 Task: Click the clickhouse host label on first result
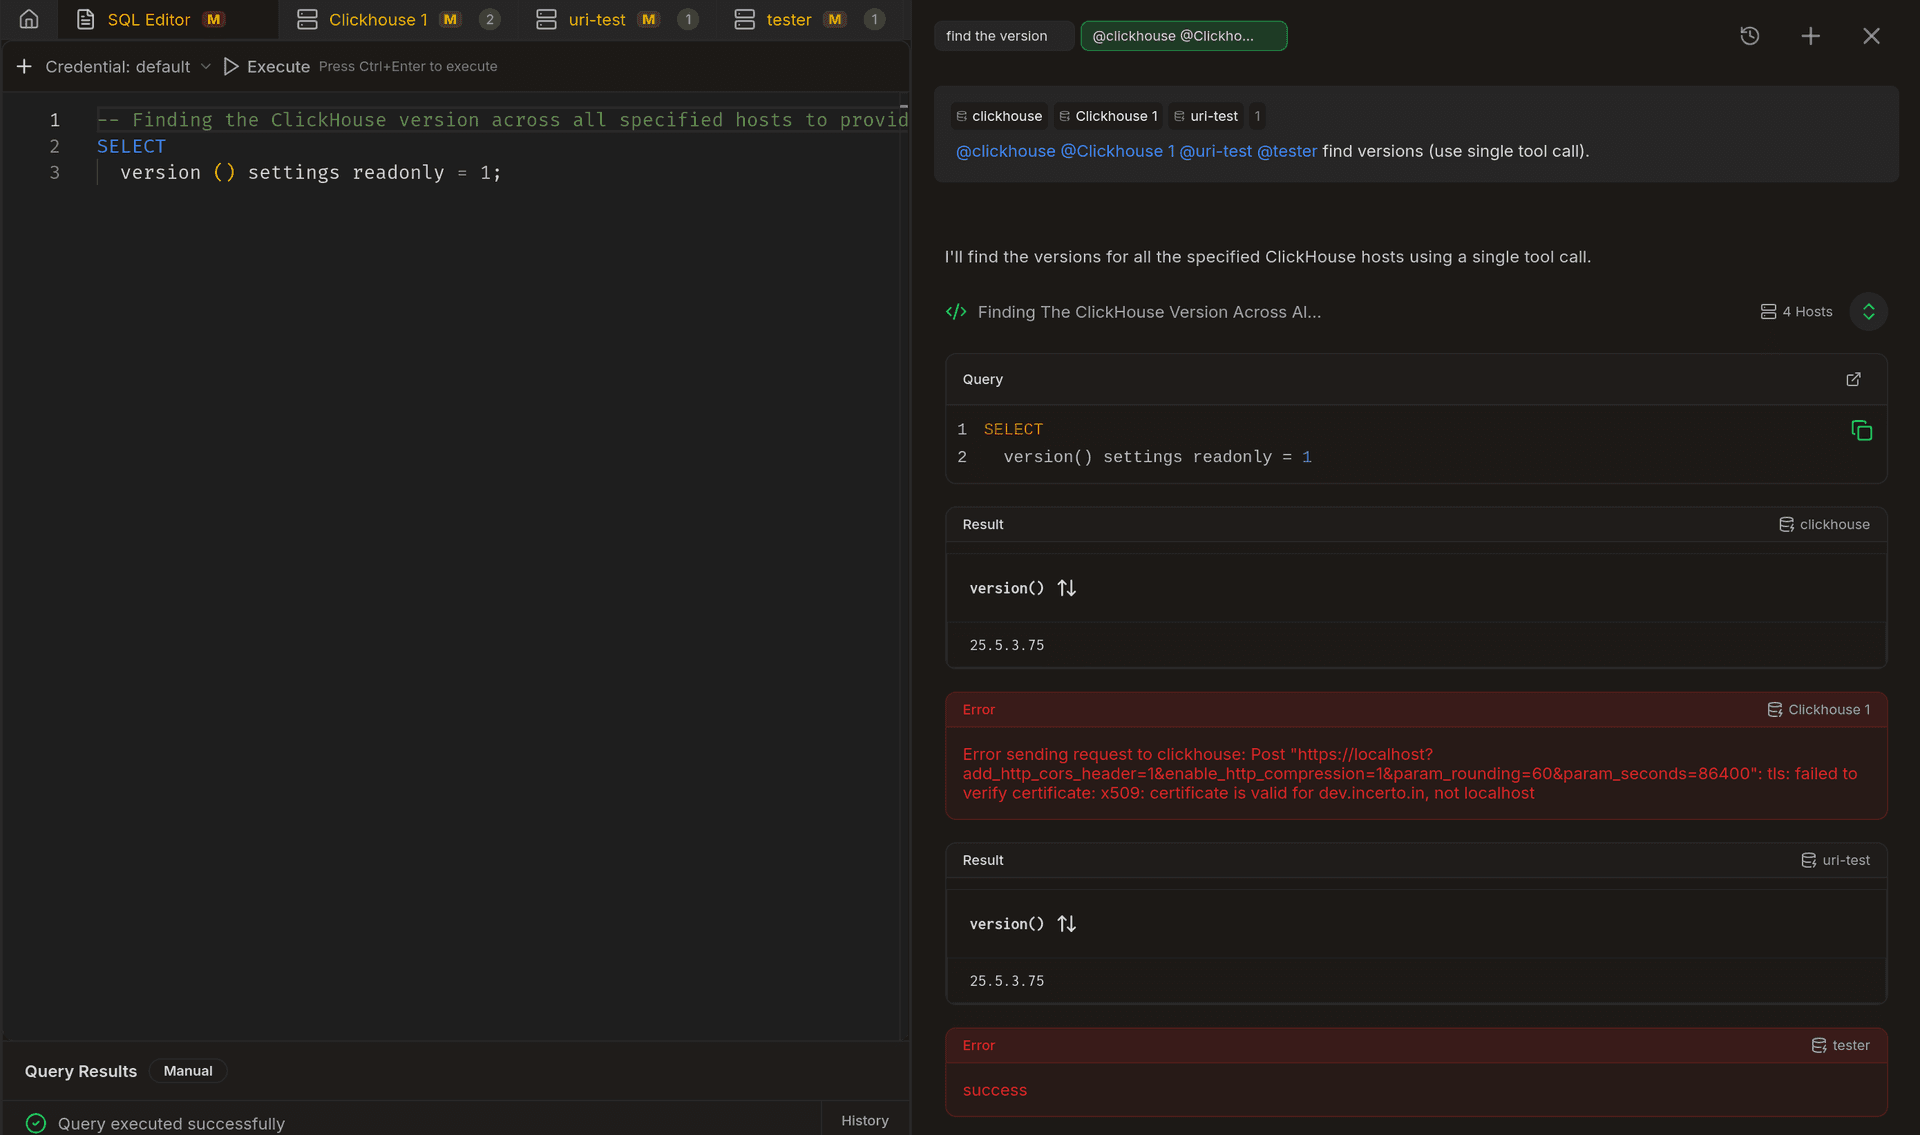[1824, 524]
